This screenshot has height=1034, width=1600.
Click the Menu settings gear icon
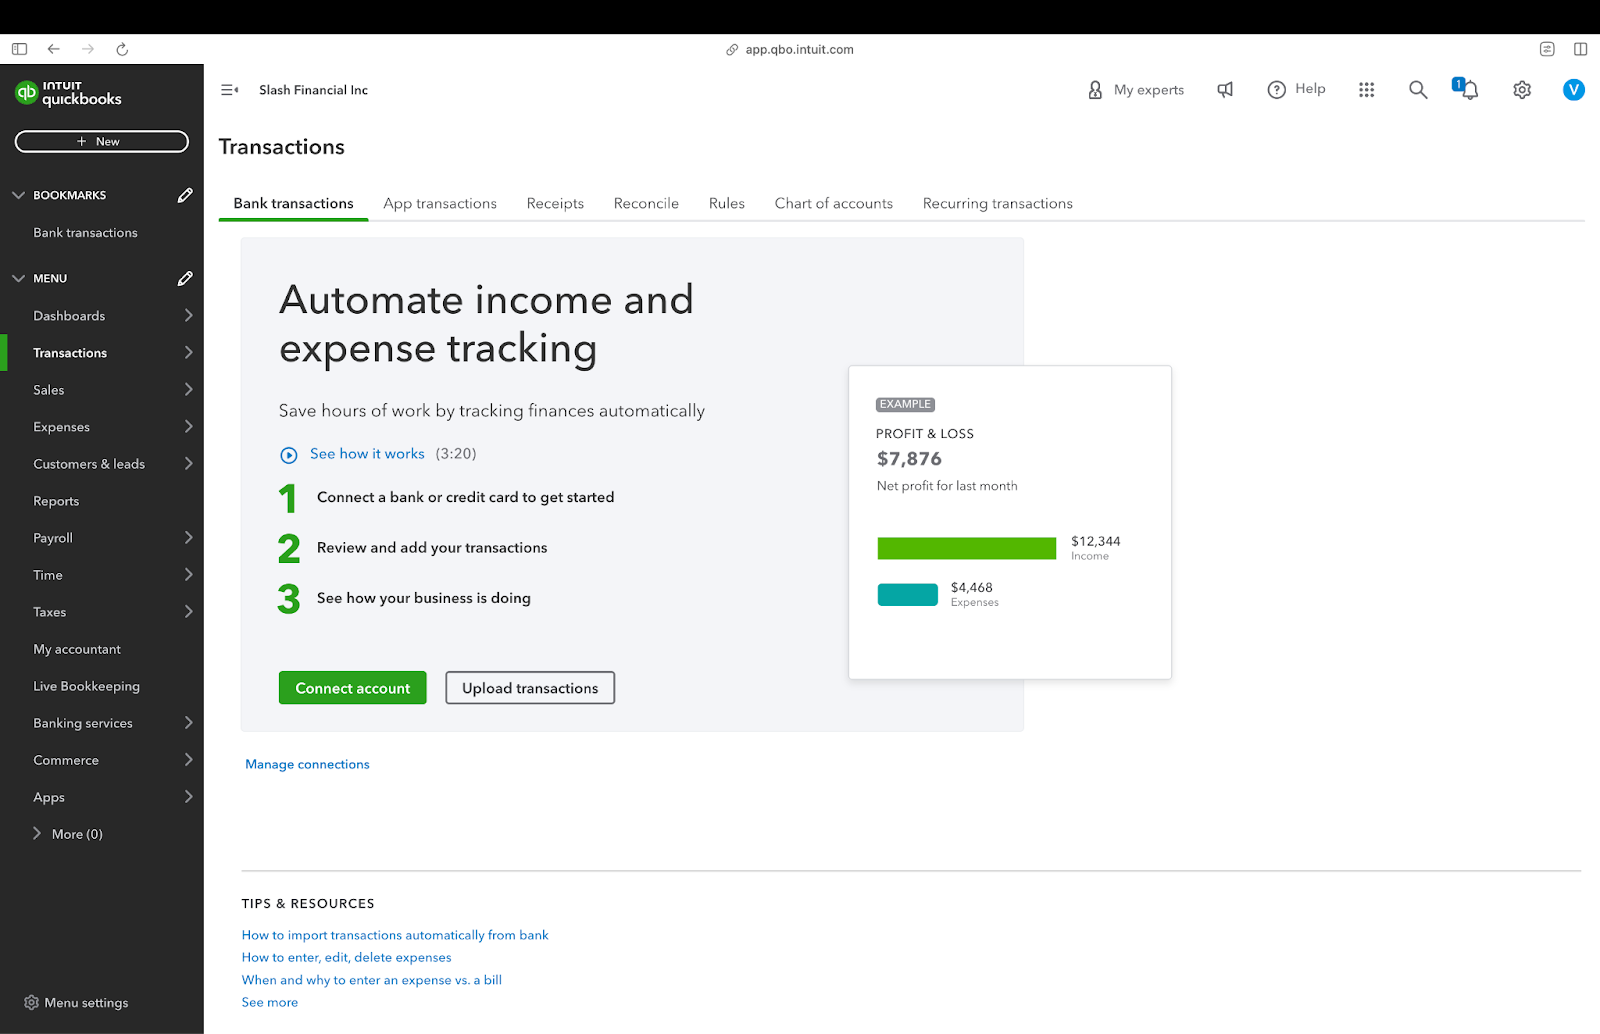click(x=31, y=1002)
